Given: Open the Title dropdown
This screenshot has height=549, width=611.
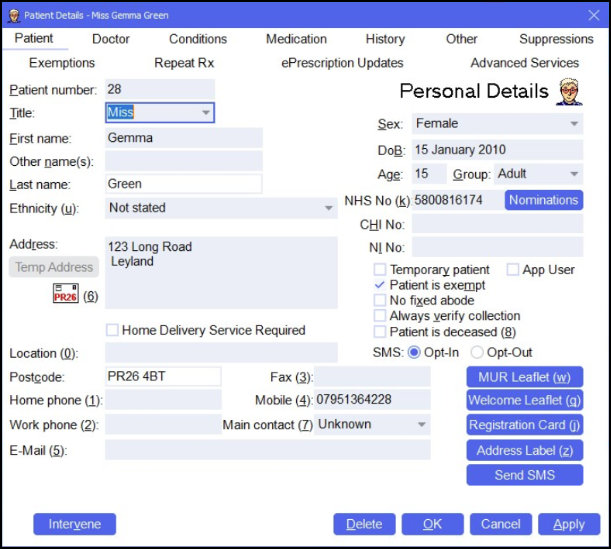Looking at the screenshot, I should pyautogui.click(x=205, y=113).
